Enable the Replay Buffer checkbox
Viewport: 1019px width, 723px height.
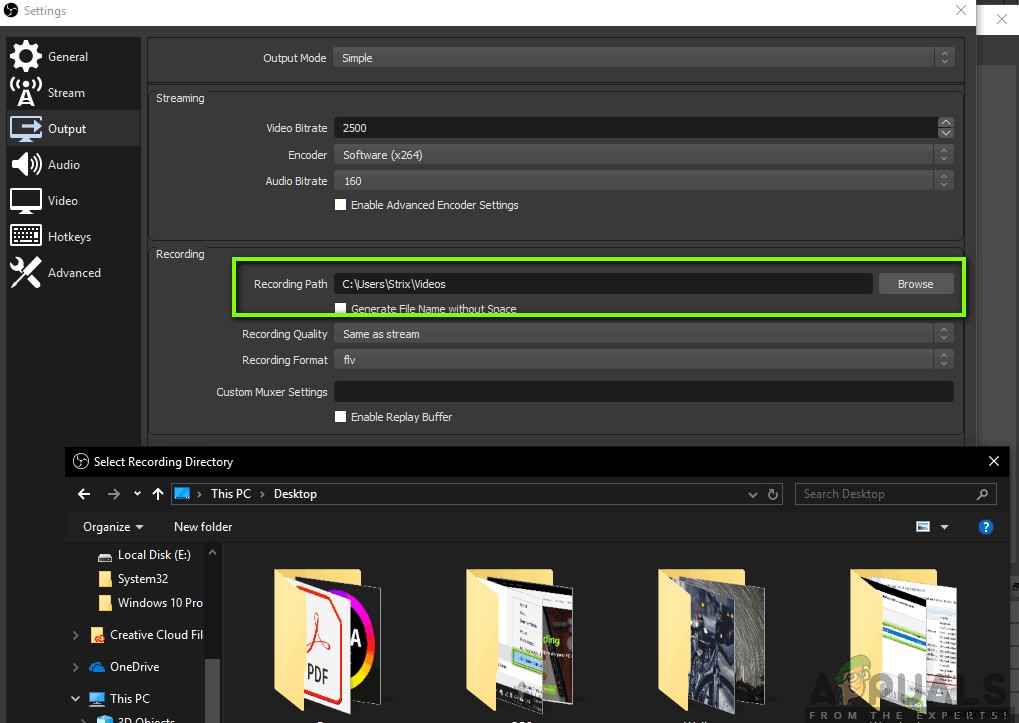point(340,417)
